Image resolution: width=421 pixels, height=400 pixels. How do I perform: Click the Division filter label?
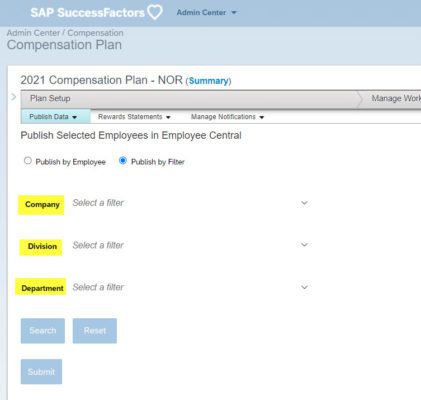coord(41,247)
